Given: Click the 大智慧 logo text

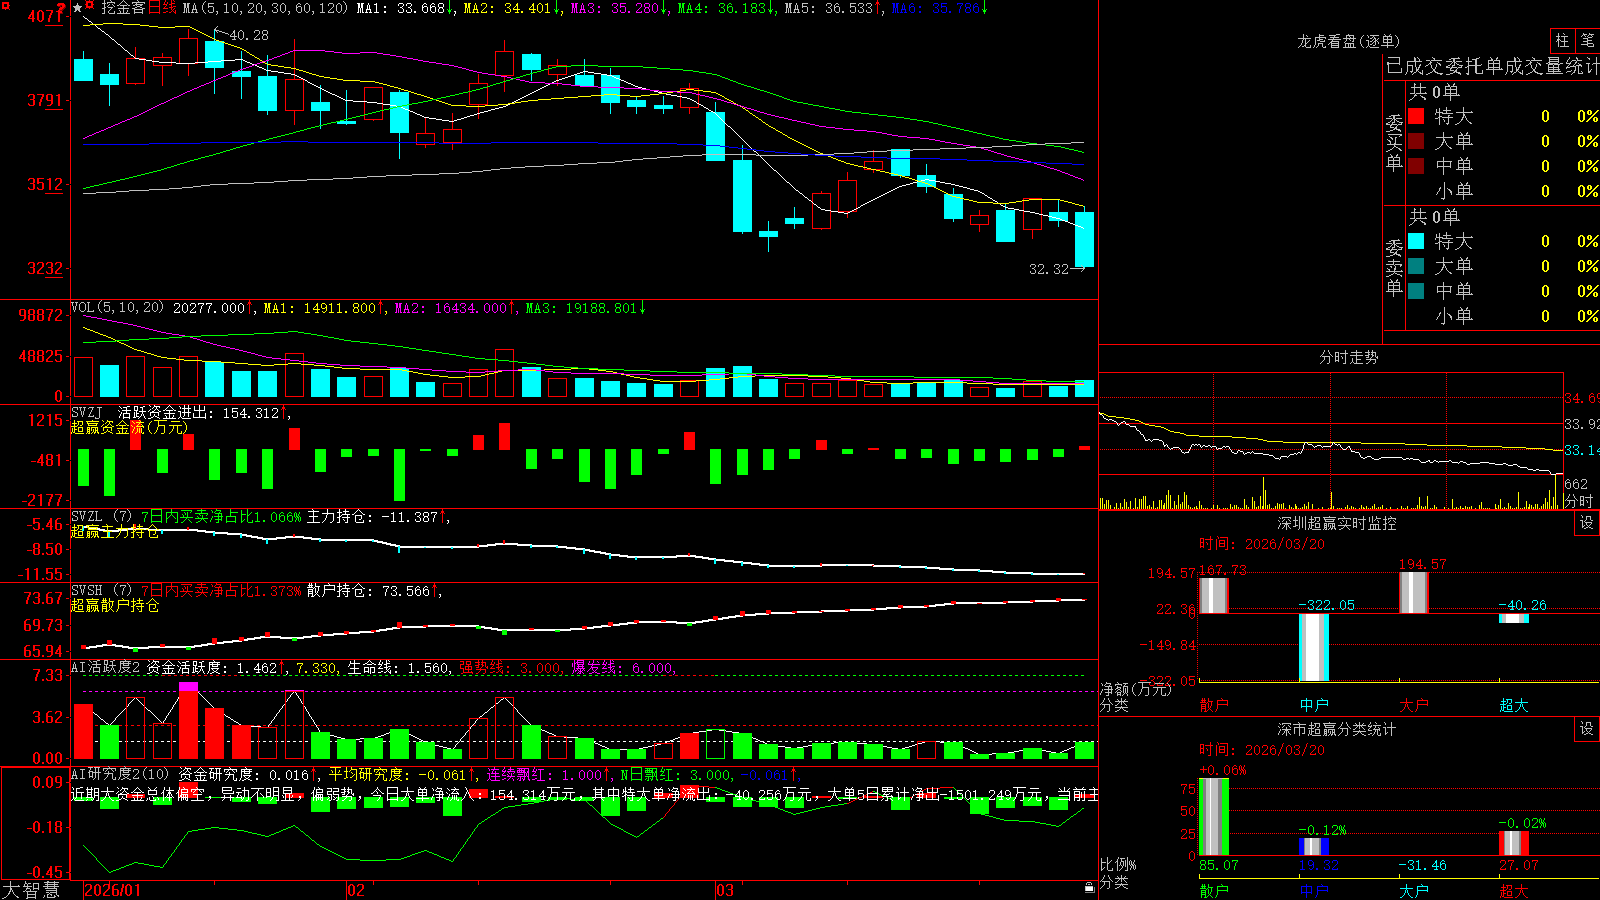Looking at the screenshot, I should click(x=31, y=890).
